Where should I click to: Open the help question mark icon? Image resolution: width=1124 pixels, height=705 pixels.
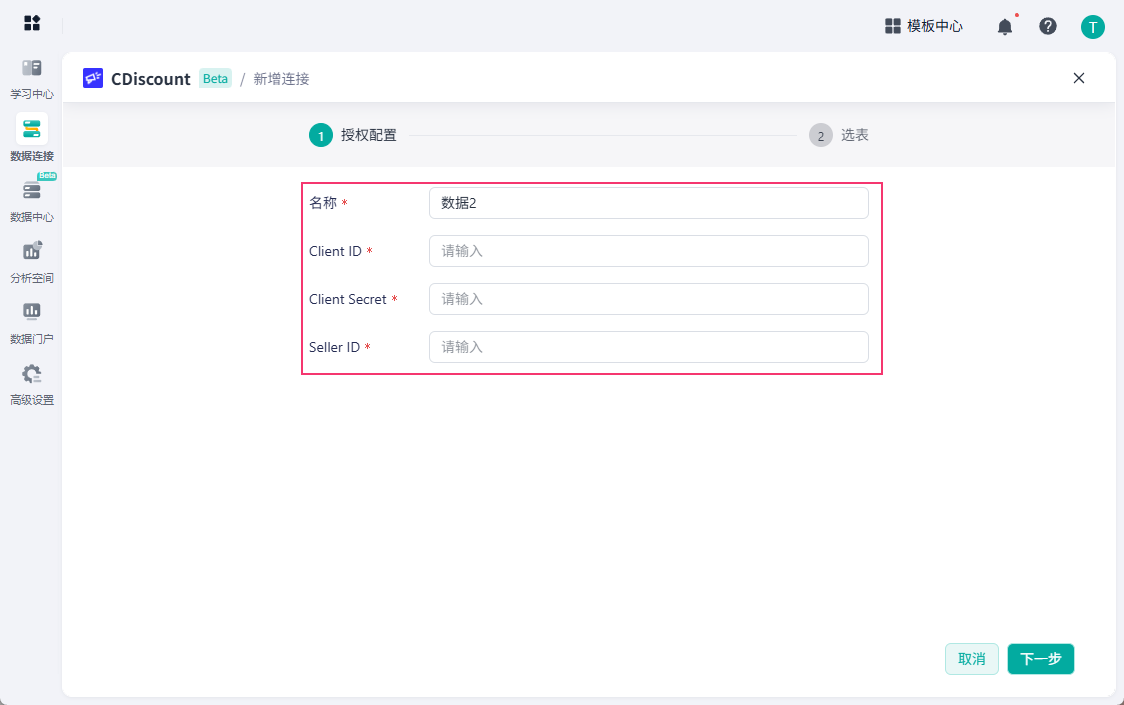[1048, 27]
